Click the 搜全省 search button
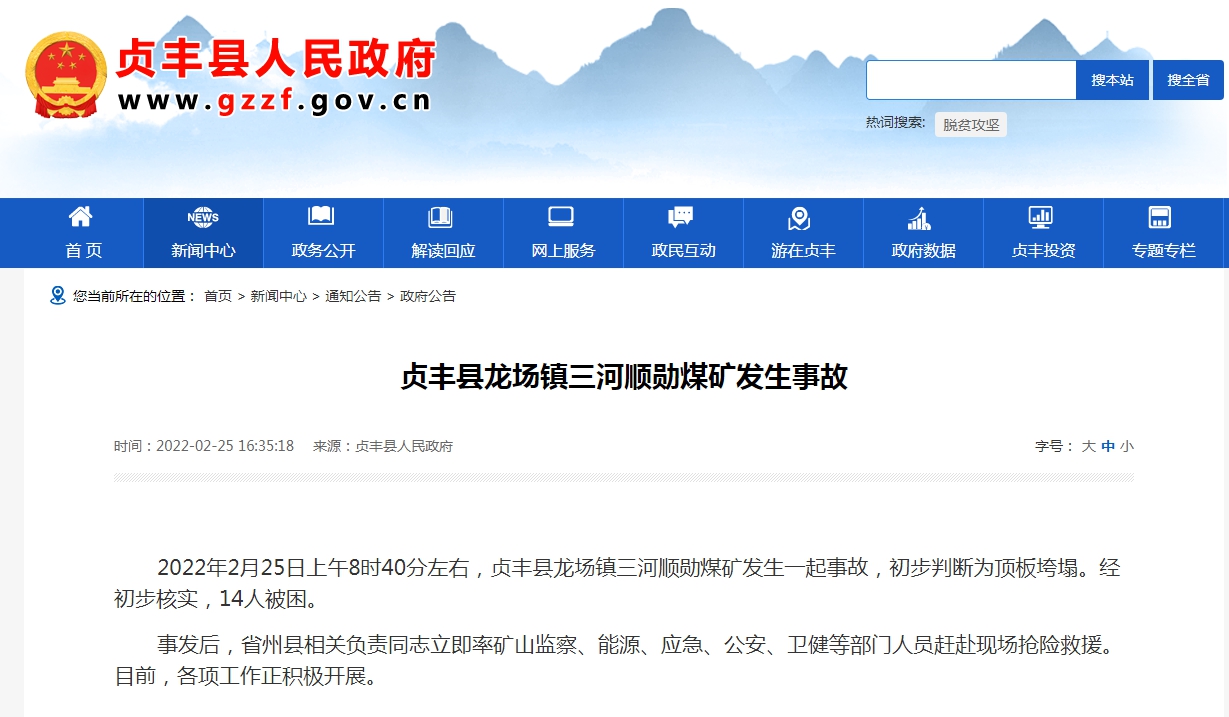The height and width of the screenshot is (717, 1229). (x=1188, y=80)
